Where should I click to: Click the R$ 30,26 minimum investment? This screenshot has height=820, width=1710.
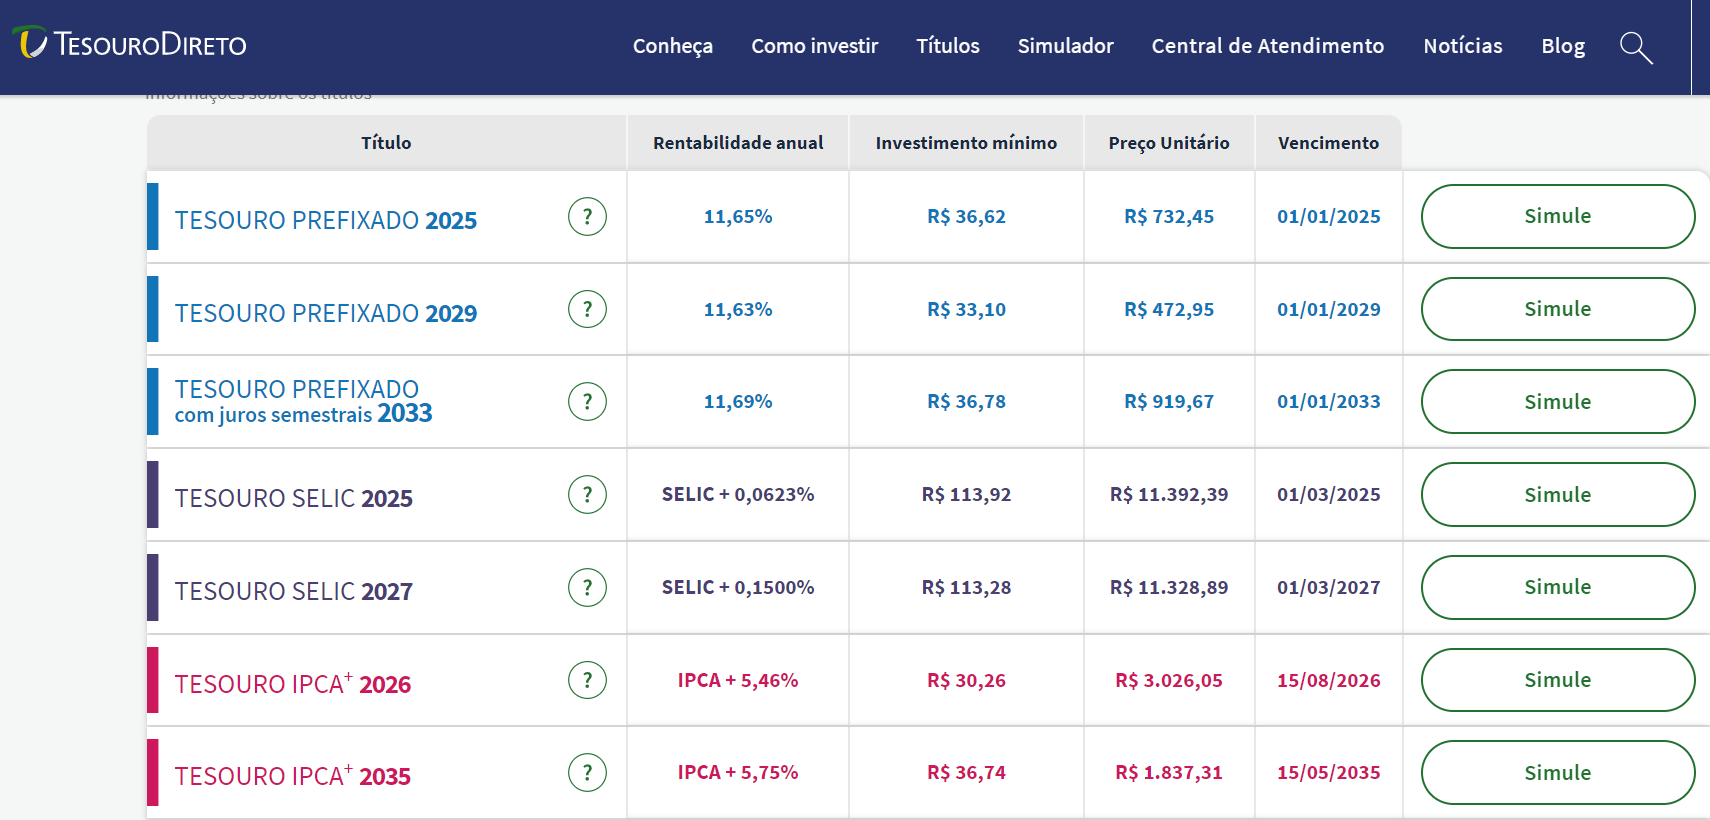coord(966,680)
